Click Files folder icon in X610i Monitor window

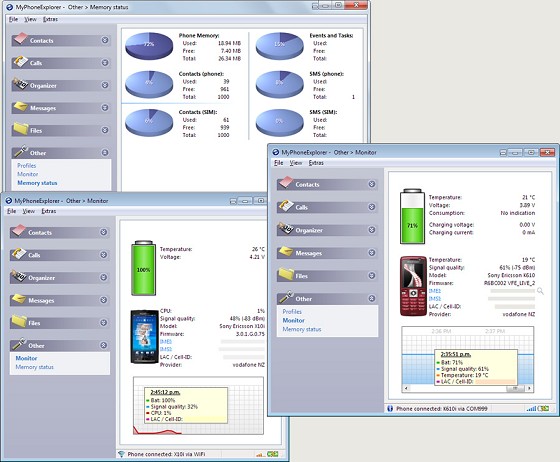coord(286,274)
